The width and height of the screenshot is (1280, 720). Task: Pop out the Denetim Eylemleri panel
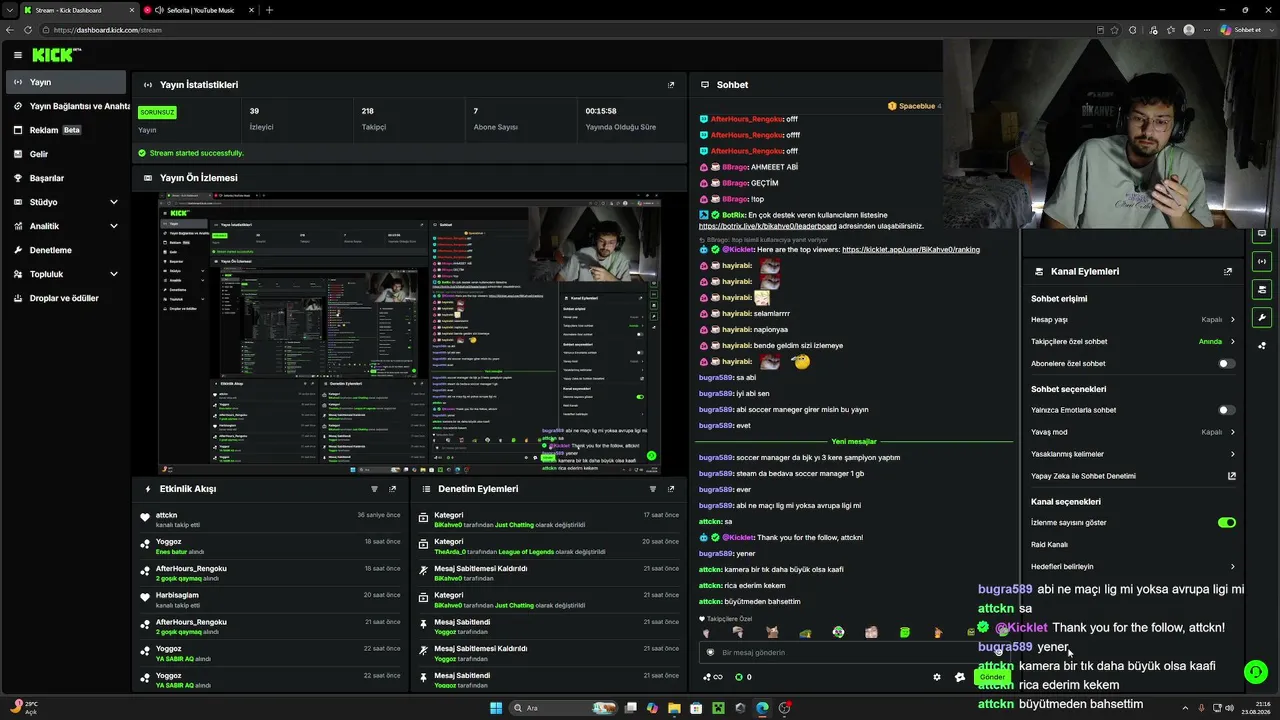pyautogui.click(x=671, y=489)
